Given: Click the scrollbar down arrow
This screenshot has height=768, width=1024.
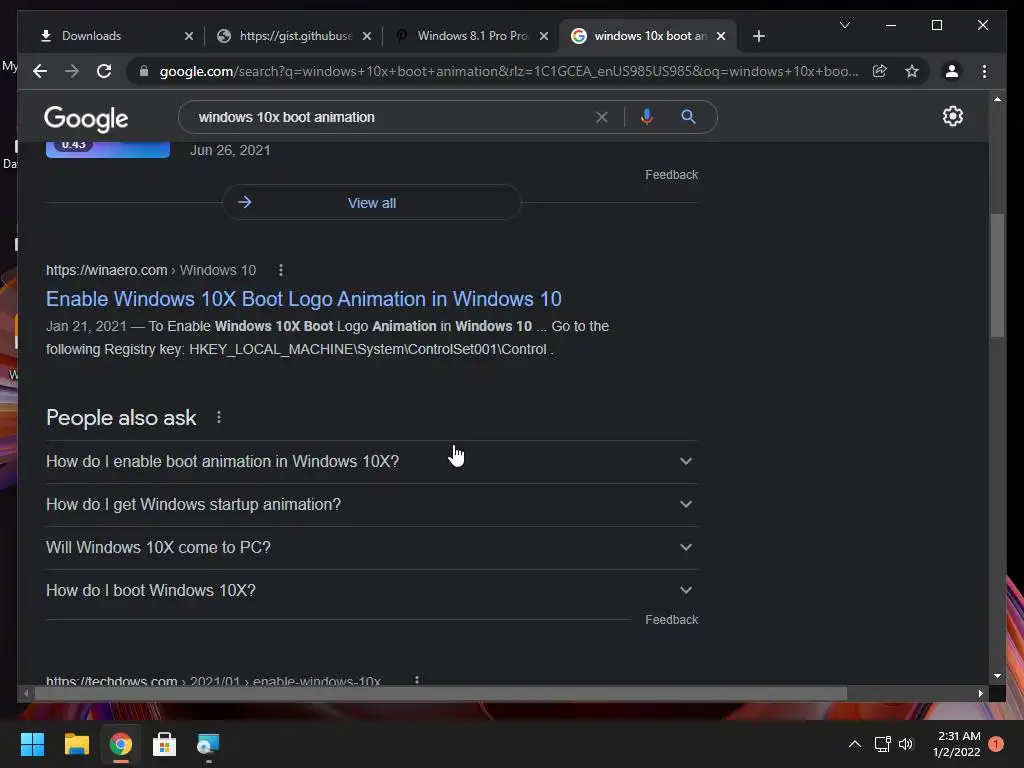Looking at the screenshot, I should 997,676.
